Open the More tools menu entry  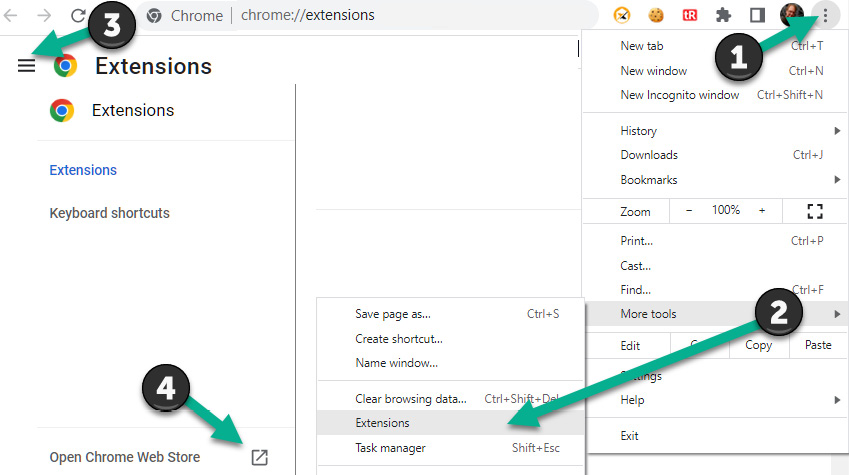[715, 314]
